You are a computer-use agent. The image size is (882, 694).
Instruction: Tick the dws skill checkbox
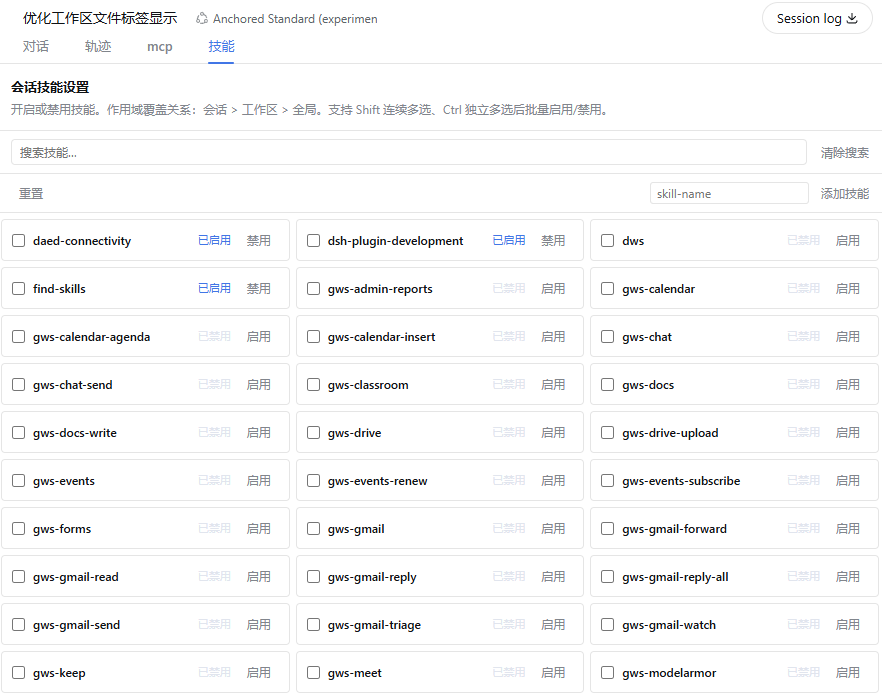click(x=608, y=241)
